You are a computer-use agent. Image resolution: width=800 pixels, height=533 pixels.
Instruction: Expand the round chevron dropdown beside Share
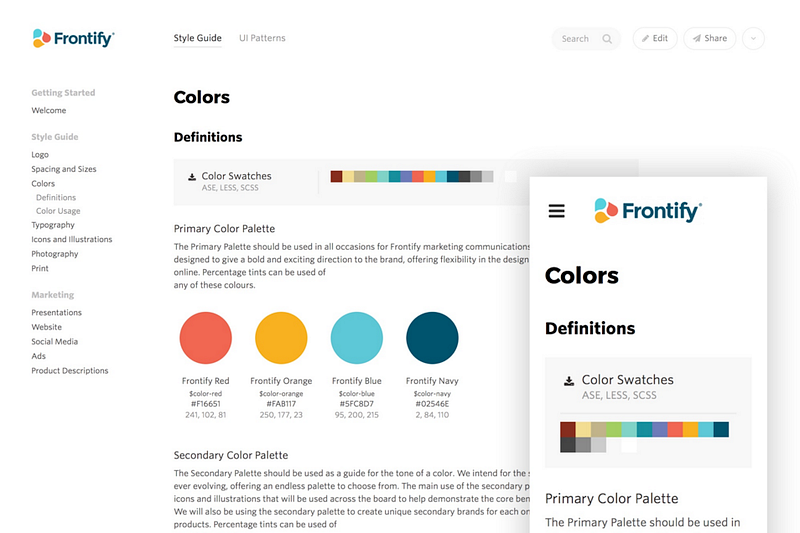tap(753, 38)
